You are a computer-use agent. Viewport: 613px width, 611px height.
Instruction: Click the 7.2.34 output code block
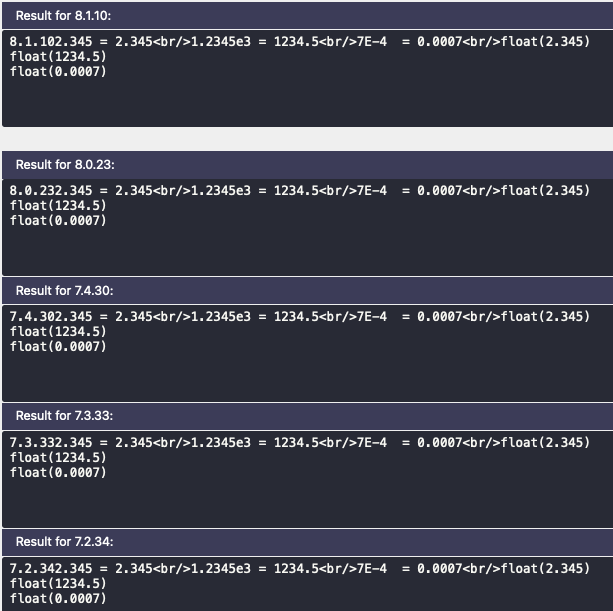click(x=307, y=584)
